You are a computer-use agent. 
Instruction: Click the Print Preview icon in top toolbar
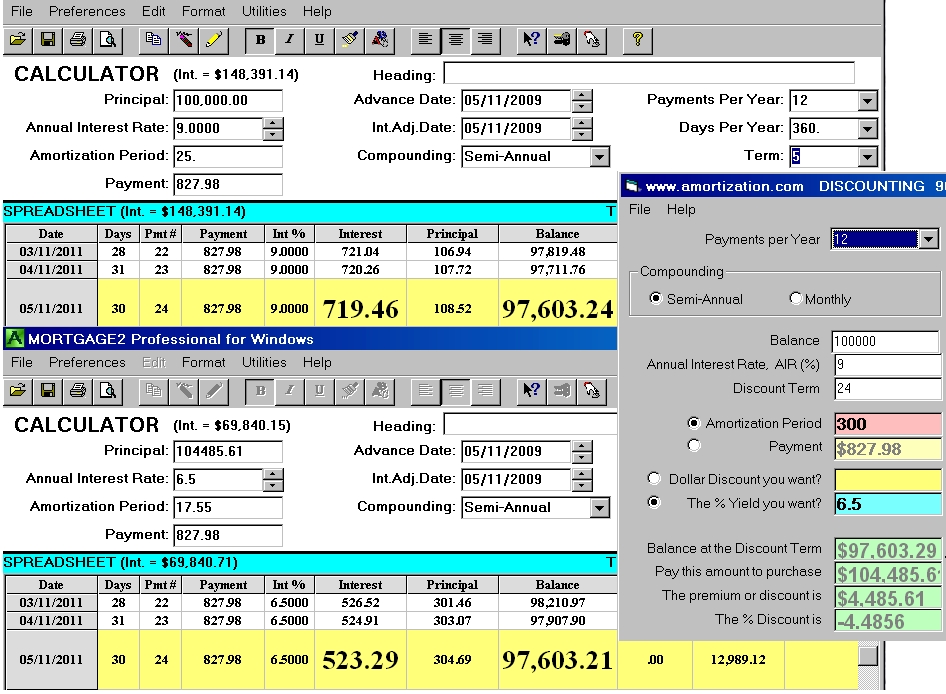tap(106, 40)
